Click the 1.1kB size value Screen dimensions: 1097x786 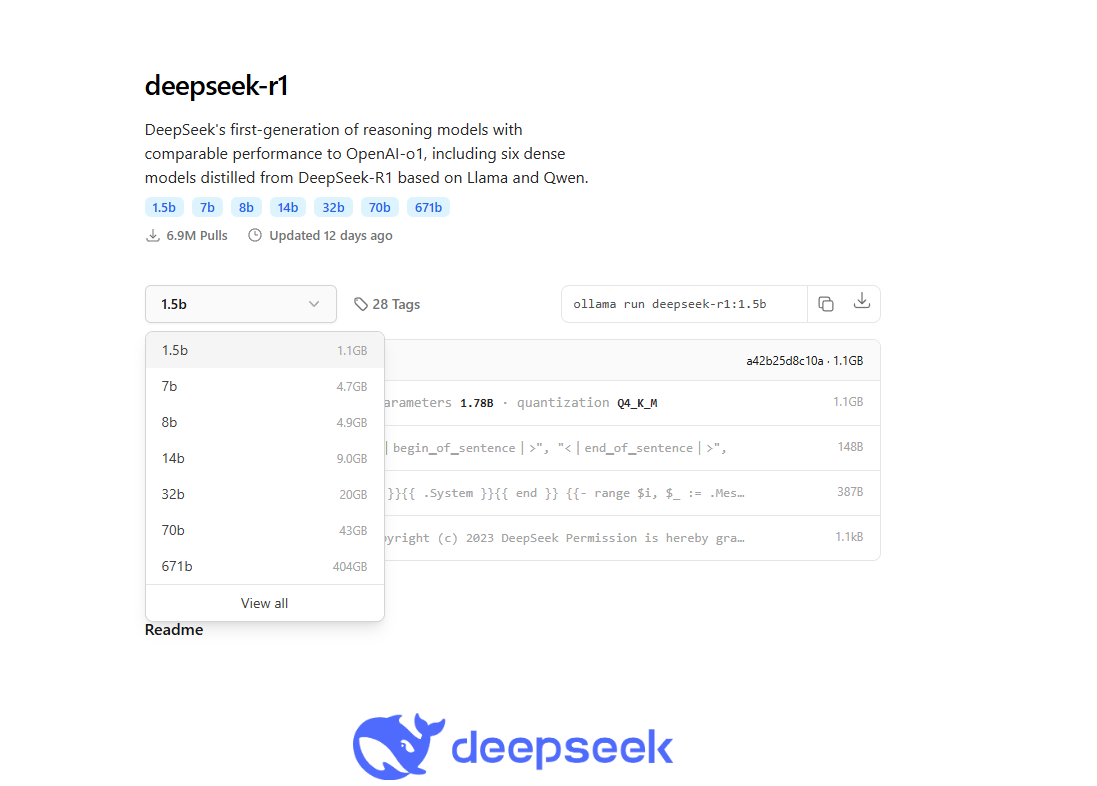click(849, 536)
